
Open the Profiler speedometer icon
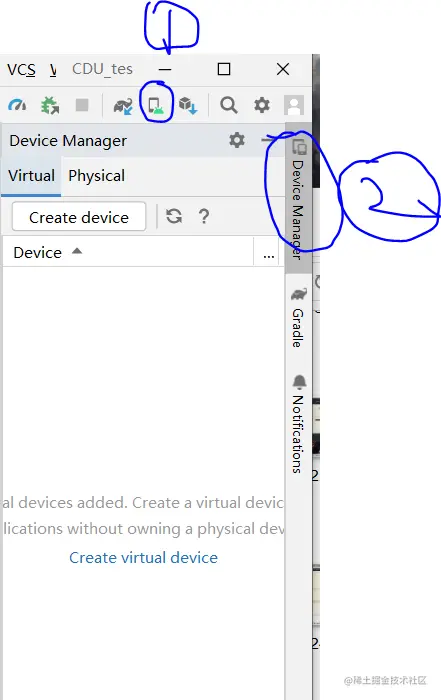17,105
